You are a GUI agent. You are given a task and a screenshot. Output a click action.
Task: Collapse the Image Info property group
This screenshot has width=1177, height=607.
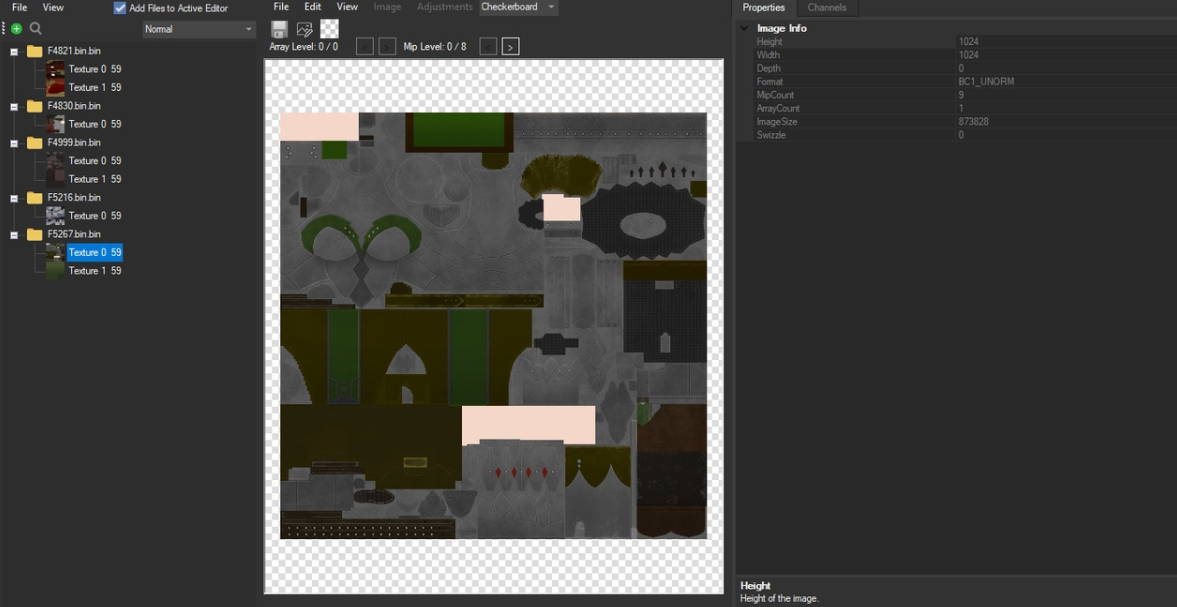pos(744,28)
